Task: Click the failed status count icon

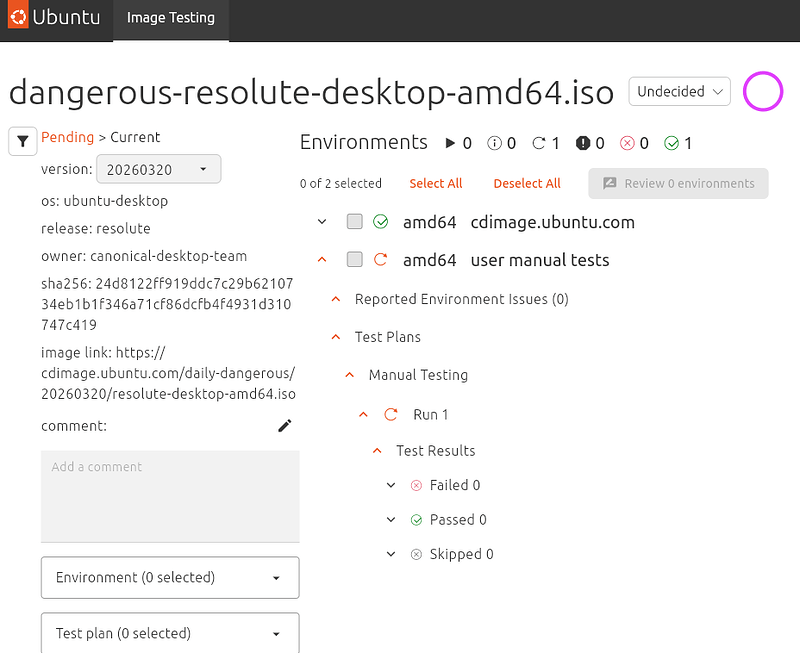Action: click(x=627, y=143)
